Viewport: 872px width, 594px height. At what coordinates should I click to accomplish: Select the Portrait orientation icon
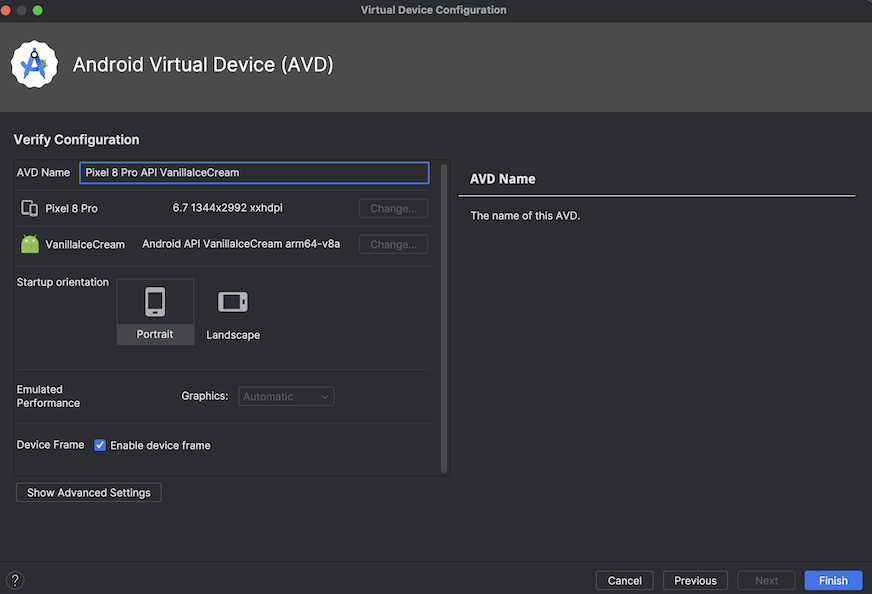(155, 301)
